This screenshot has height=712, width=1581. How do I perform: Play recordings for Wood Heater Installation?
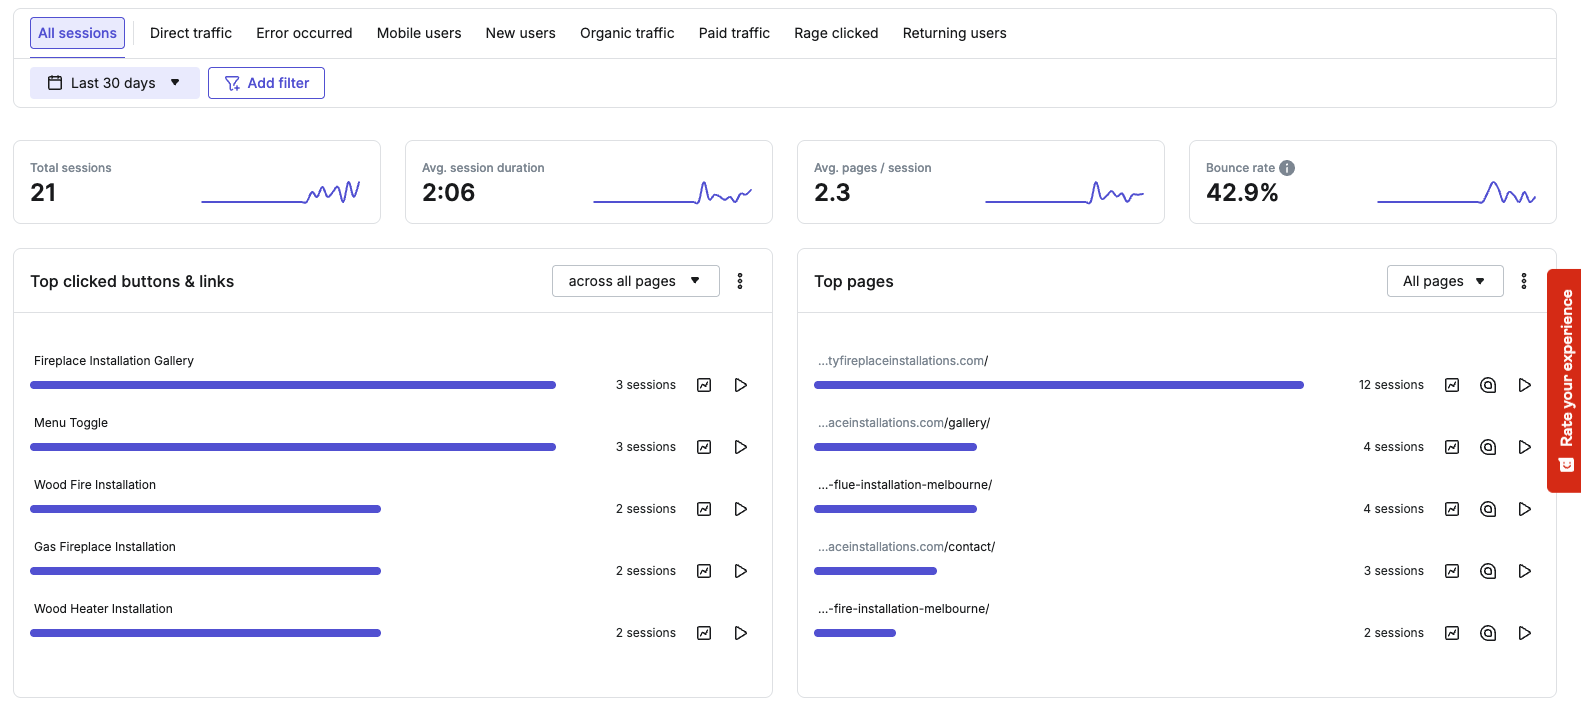point(740,633)
